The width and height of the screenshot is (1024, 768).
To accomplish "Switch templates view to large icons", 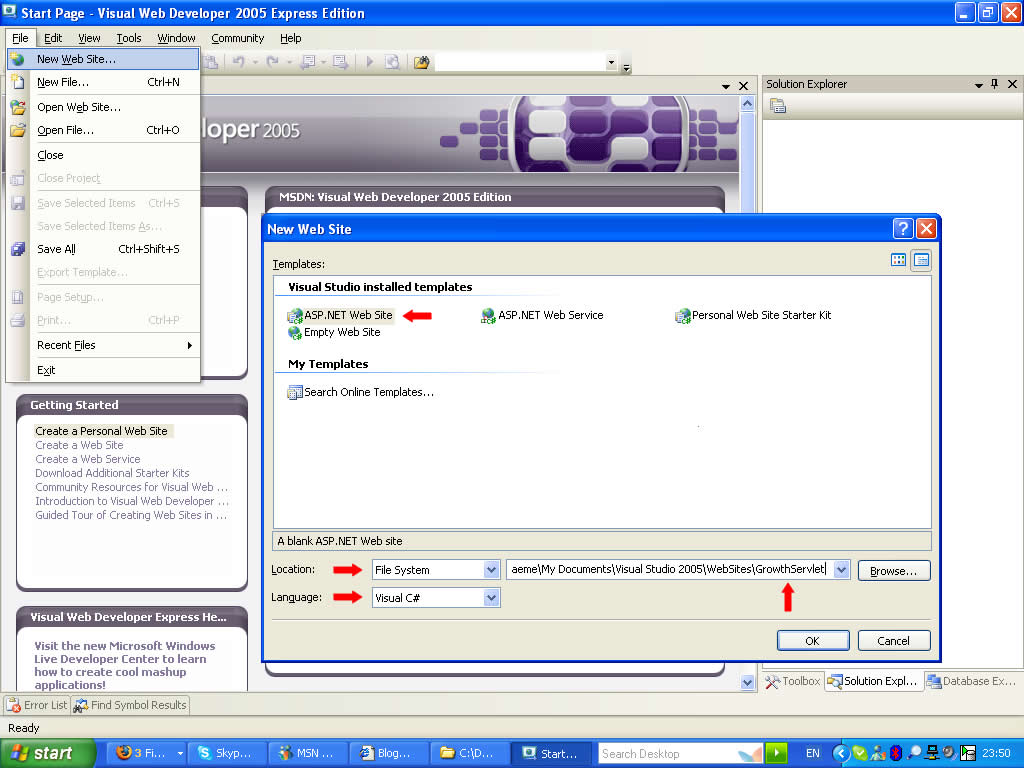I will [899, 261].
